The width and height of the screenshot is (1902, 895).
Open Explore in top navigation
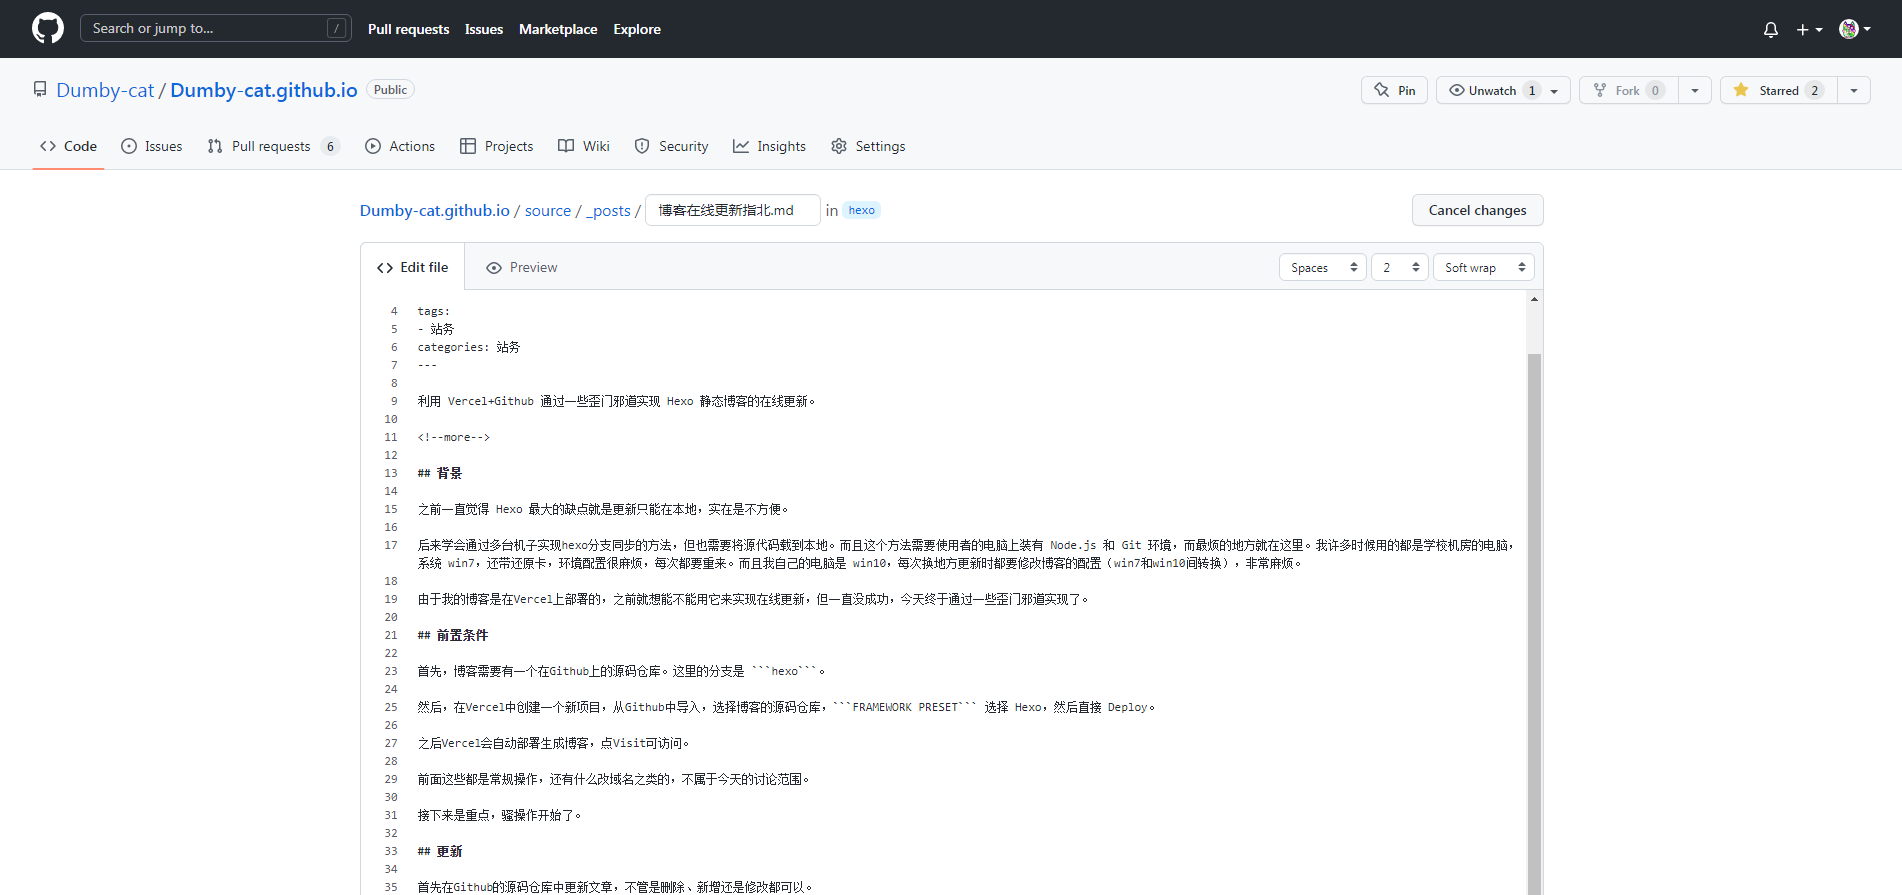pos(637,29)
